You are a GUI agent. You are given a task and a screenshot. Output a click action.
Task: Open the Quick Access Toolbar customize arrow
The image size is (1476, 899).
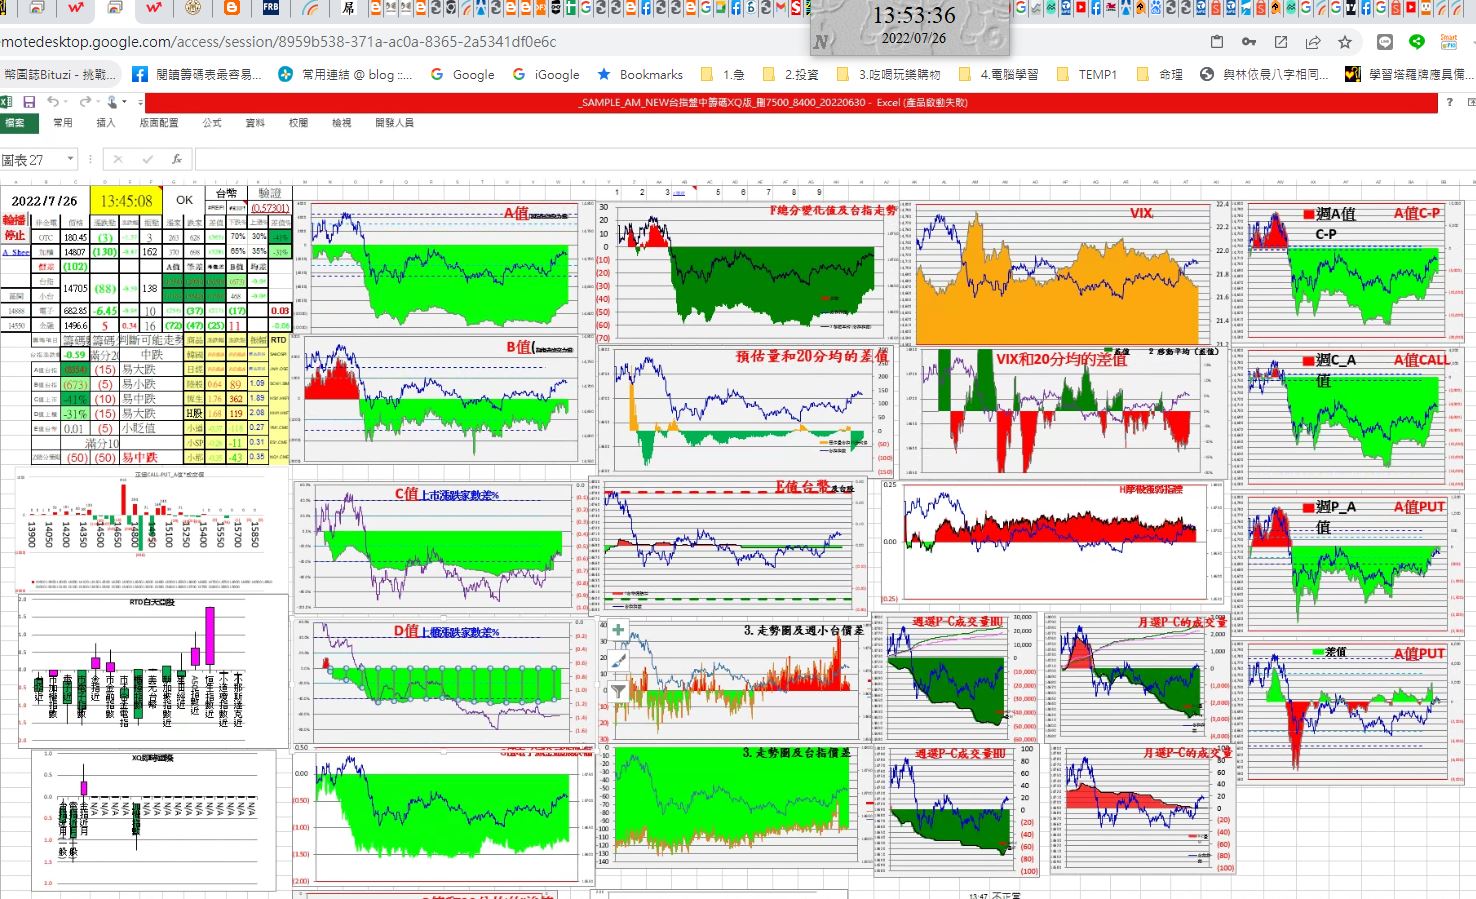tap(138, 103)
